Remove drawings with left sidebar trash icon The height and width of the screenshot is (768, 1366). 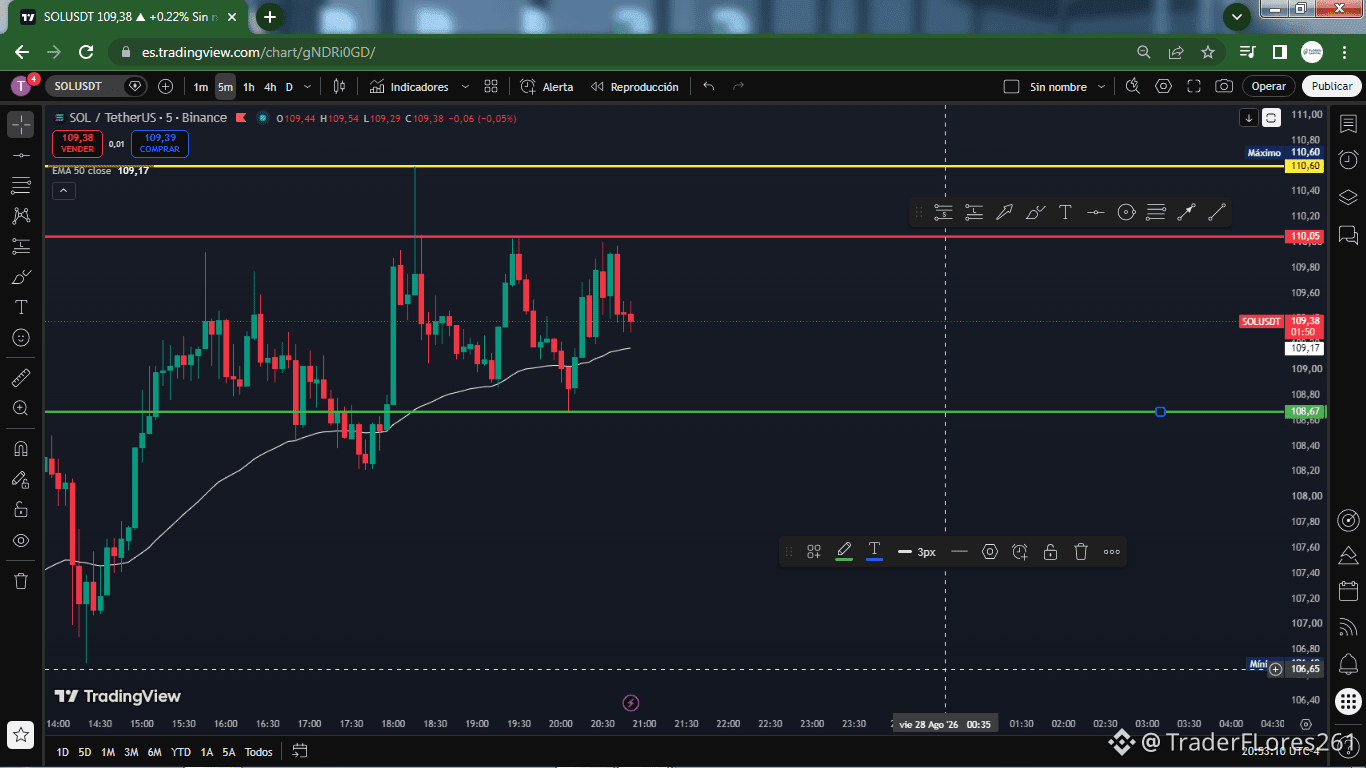(20, 581)
